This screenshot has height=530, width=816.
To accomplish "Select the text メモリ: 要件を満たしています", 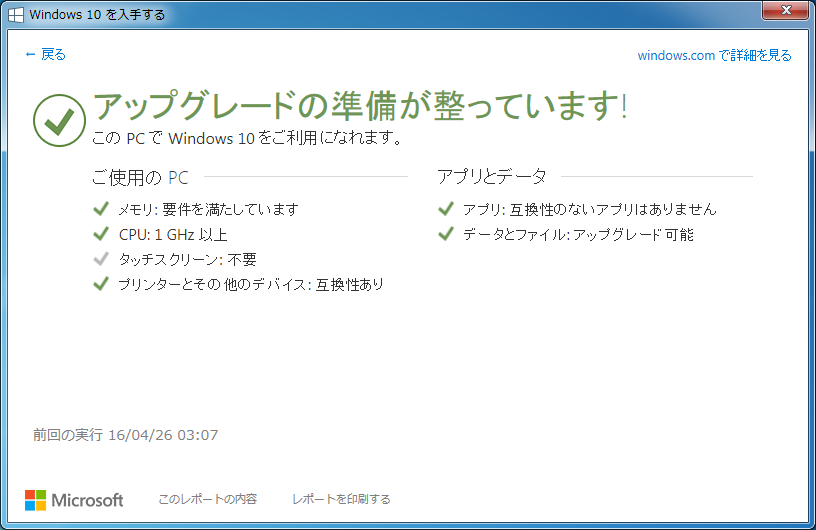I will 208,209.
